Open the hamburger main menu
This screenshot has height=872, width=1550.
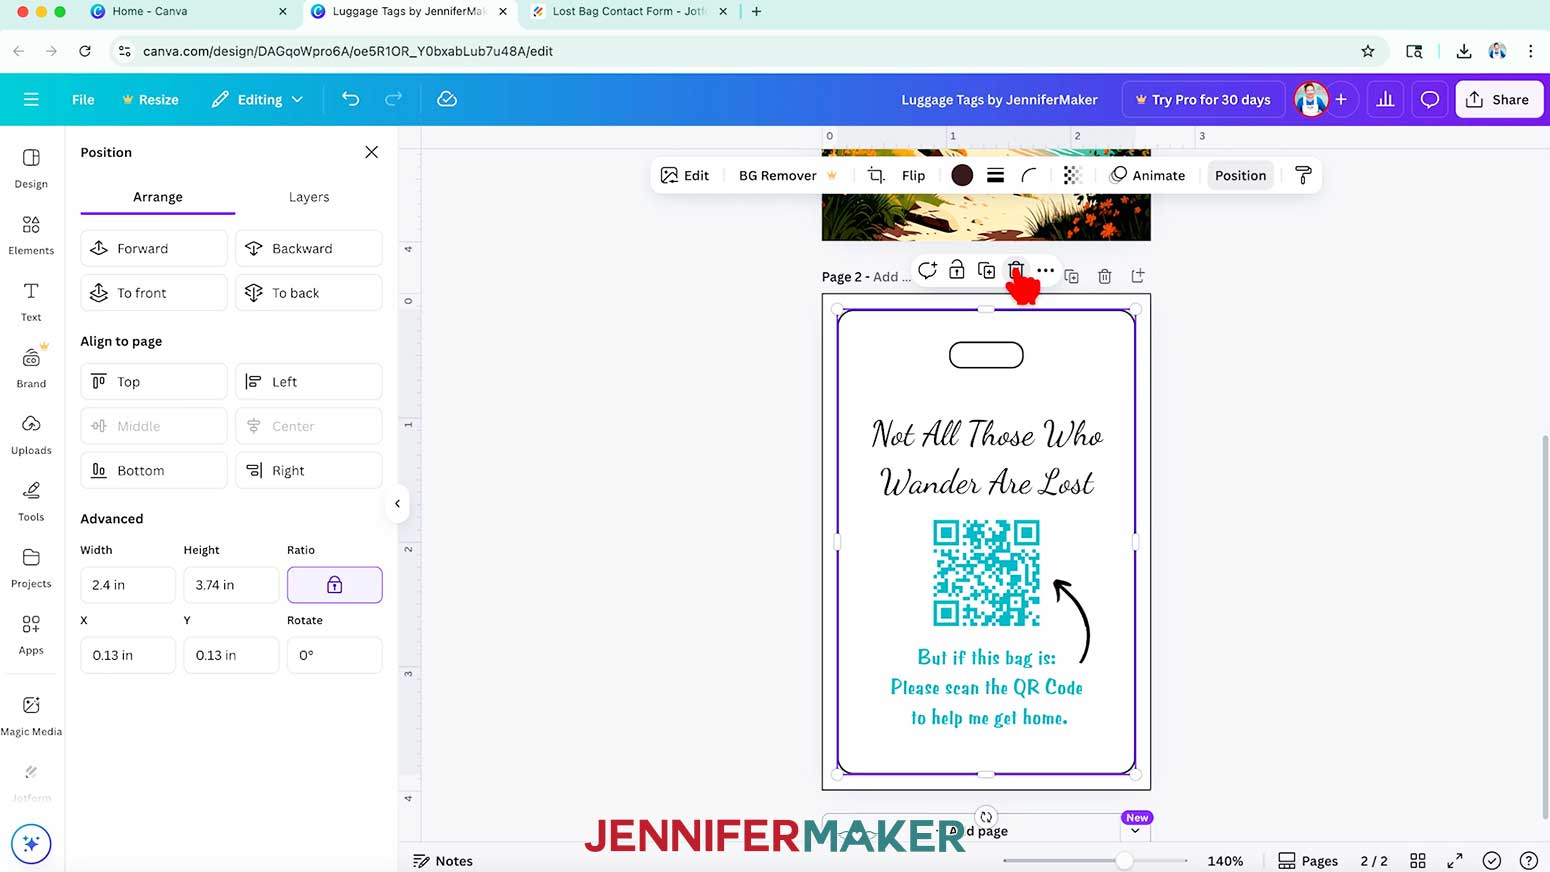tap(31, 99)
